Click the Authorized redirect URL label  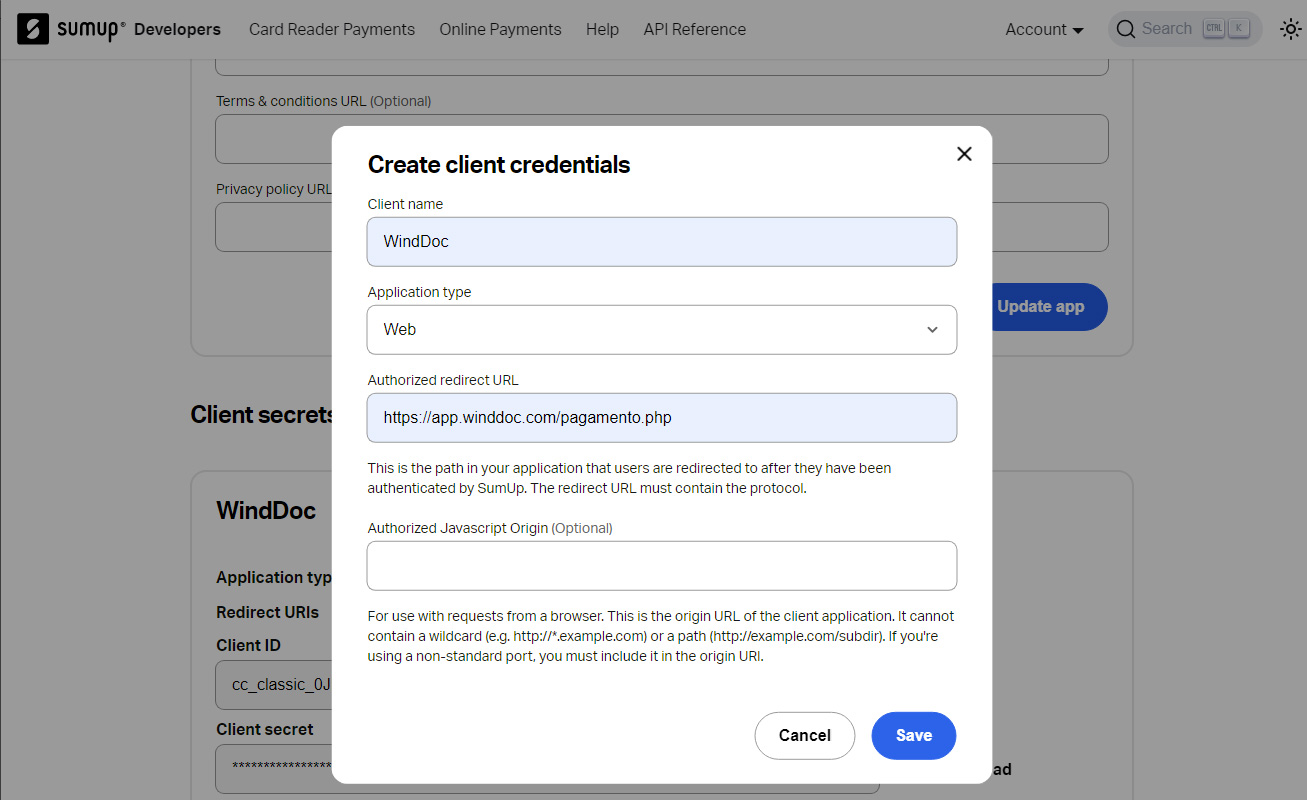click(x=443, y=380)
